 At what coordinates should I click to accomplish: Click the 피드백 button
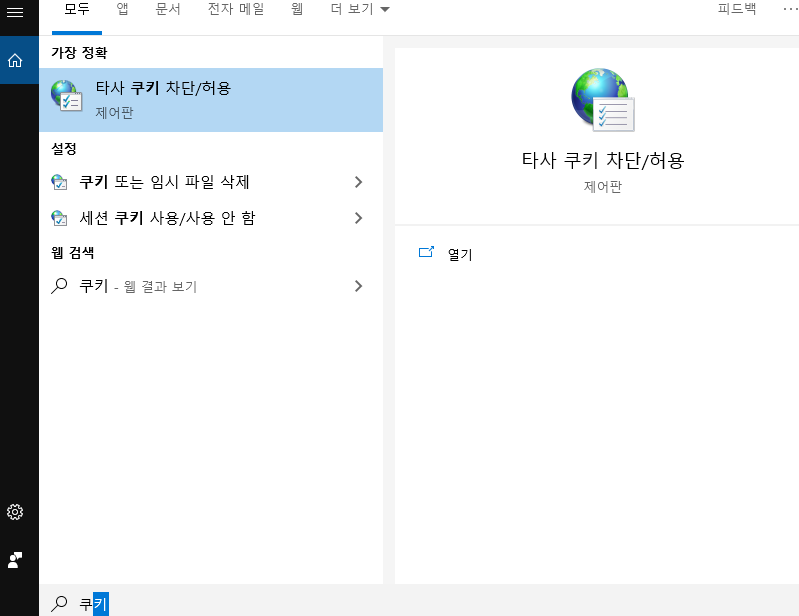click(x=737, y=9)
